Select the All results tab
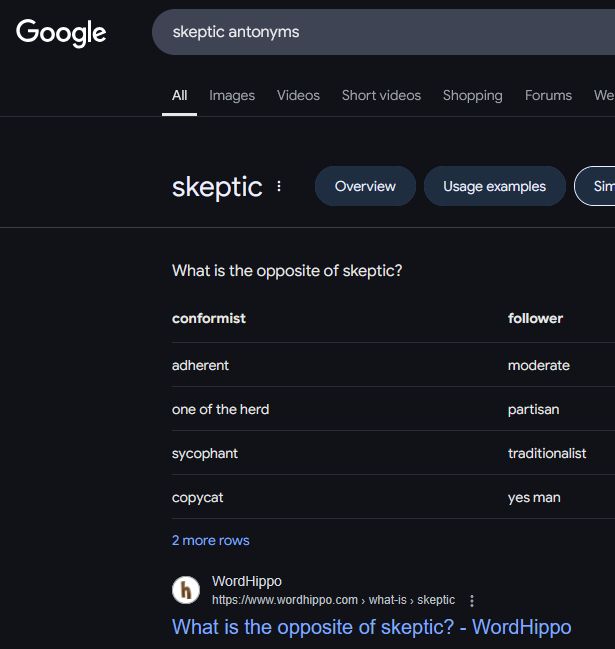615x649 pixels. coord(179,96)
